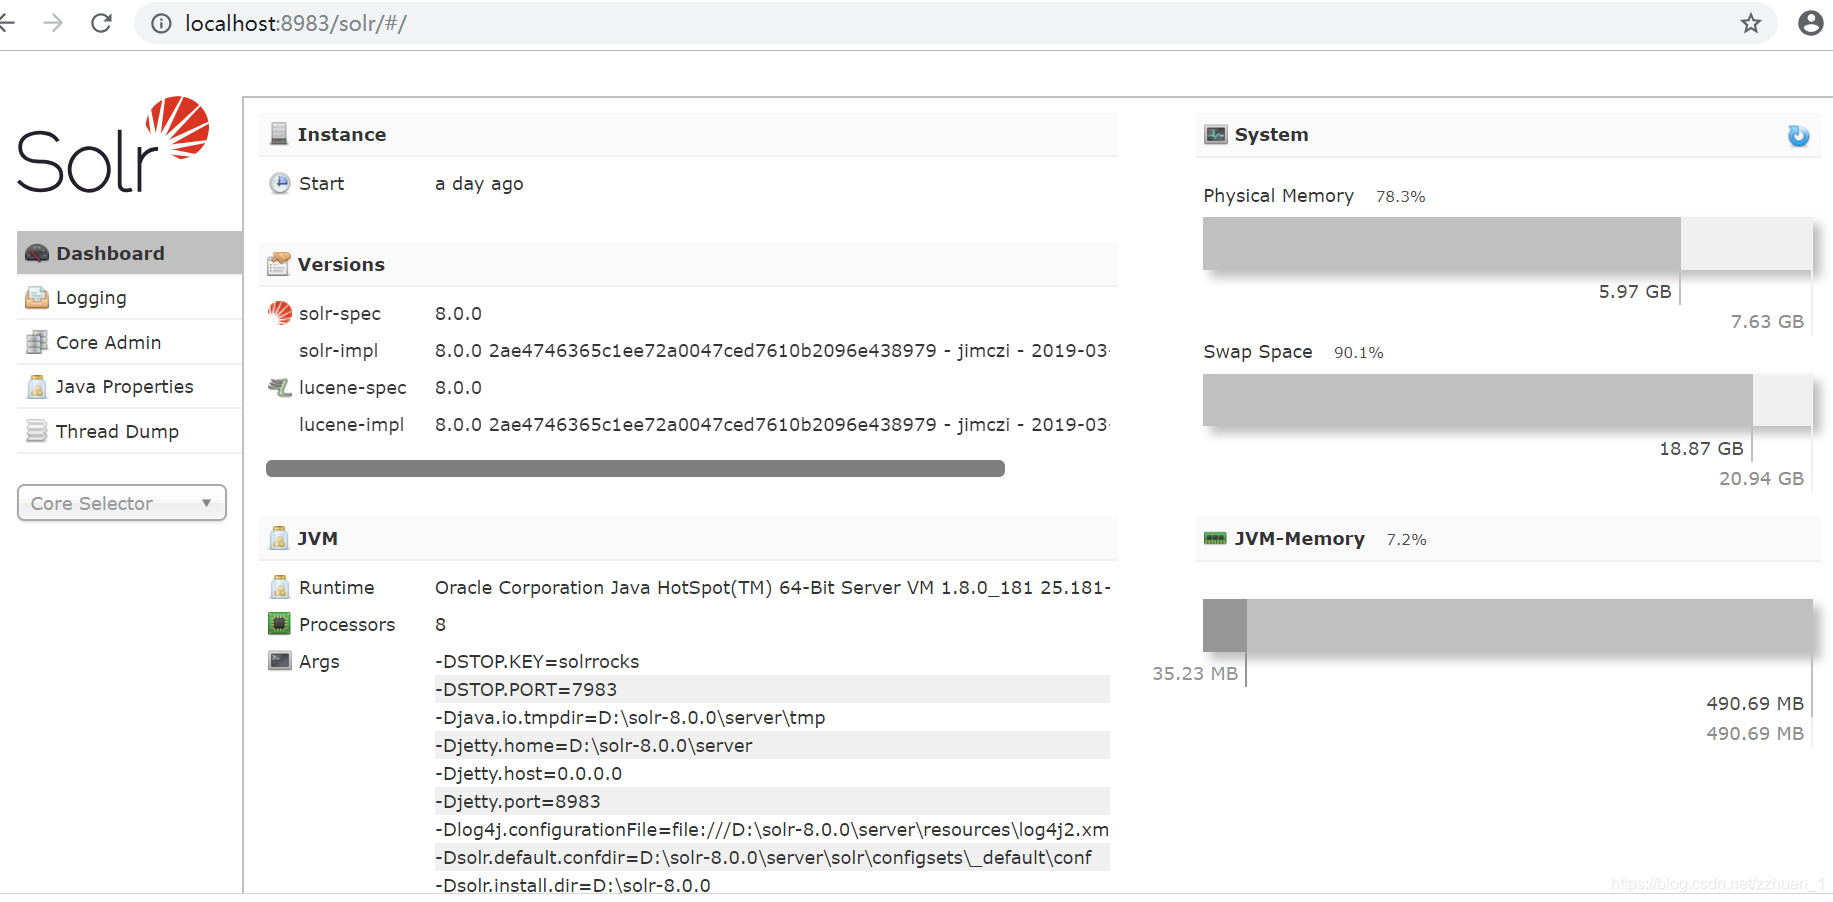Open Java Properties via its key icon
Screen dimensions: 1833x902
(x=36, y=386)
